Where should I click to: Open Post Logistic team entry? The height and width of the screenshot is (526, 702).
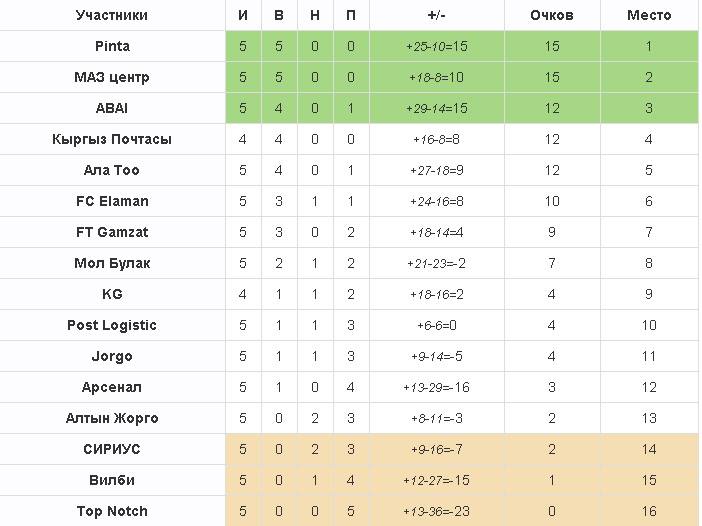pyautogui.click(x=112, y=325)
